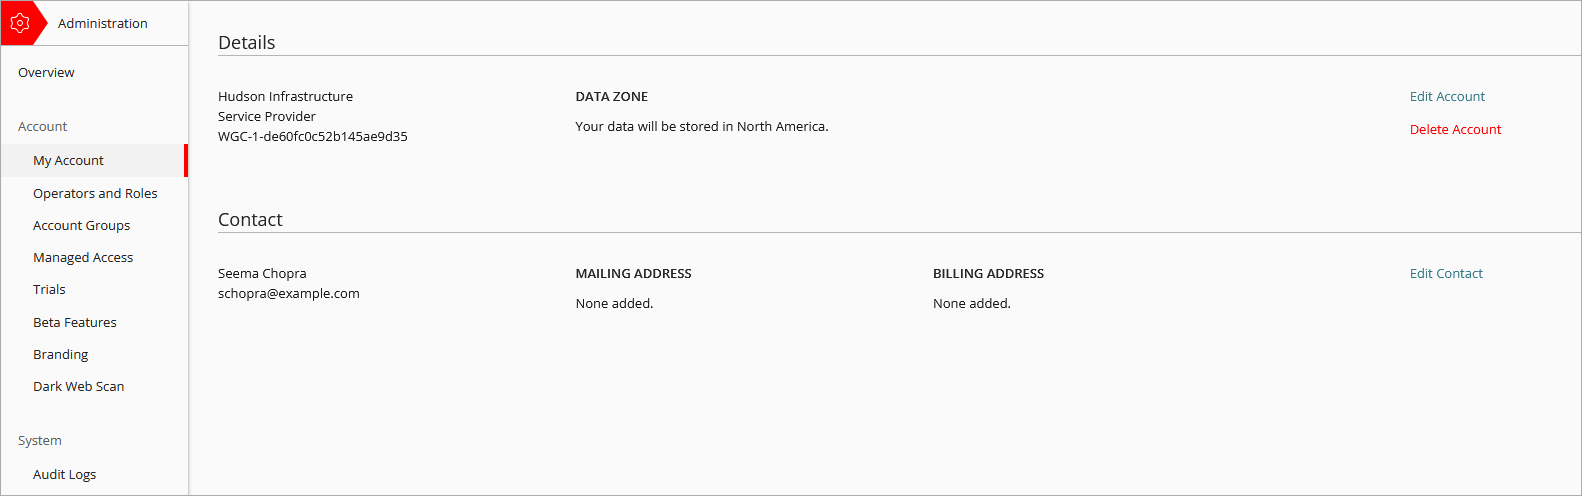Open the Overview page
Screen dimensions: 1582x496
pyautogui.click(x=46, y=73)
